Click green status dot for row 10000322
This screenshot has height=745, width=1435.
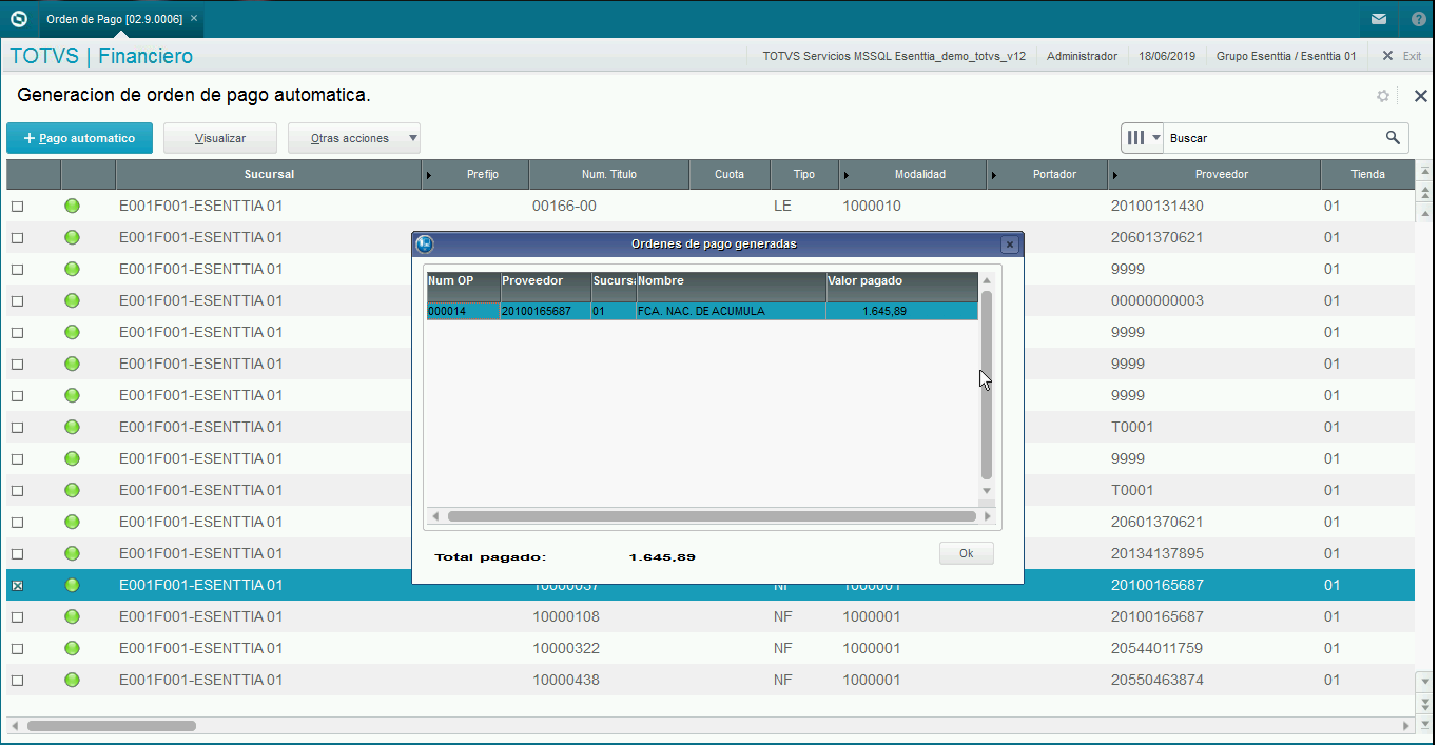pyautogui.click(x=72, y=648)
